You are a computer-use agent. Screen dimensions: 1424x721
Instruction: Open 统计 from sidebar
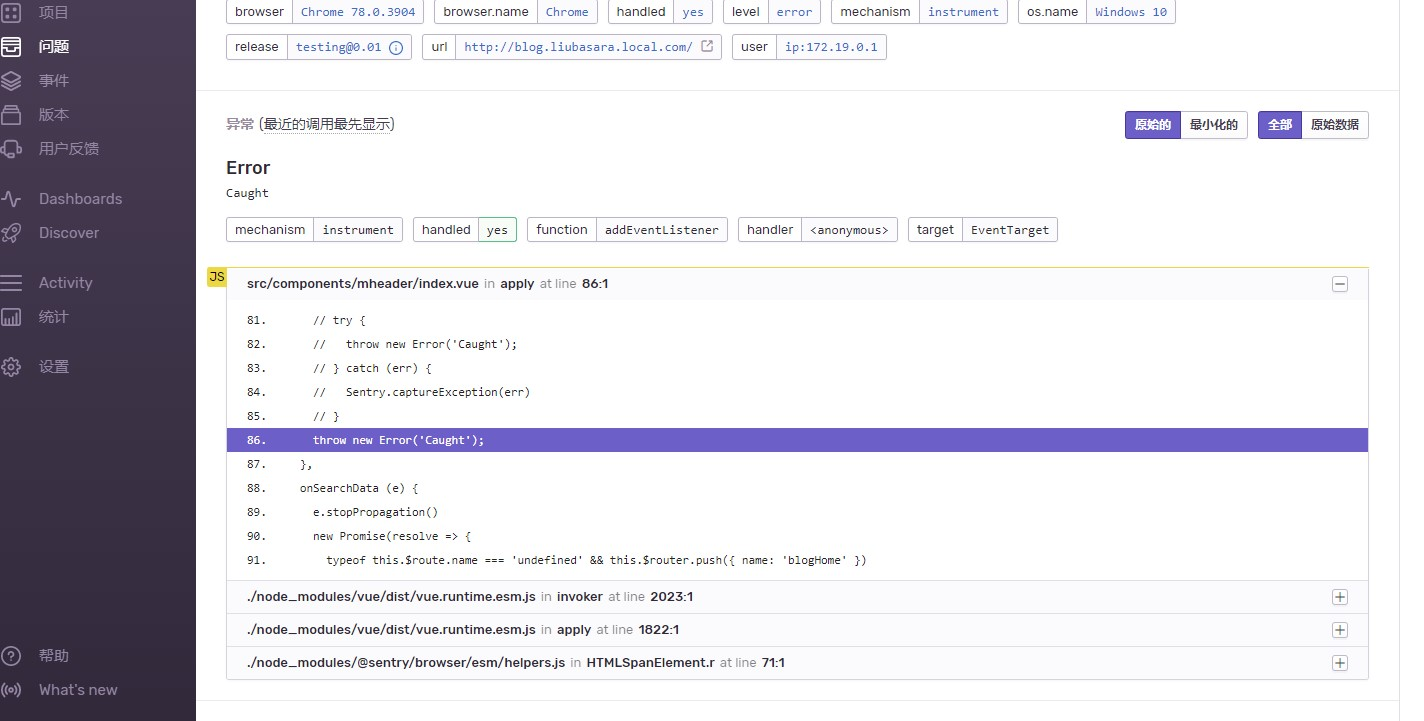tap(54, 316)
